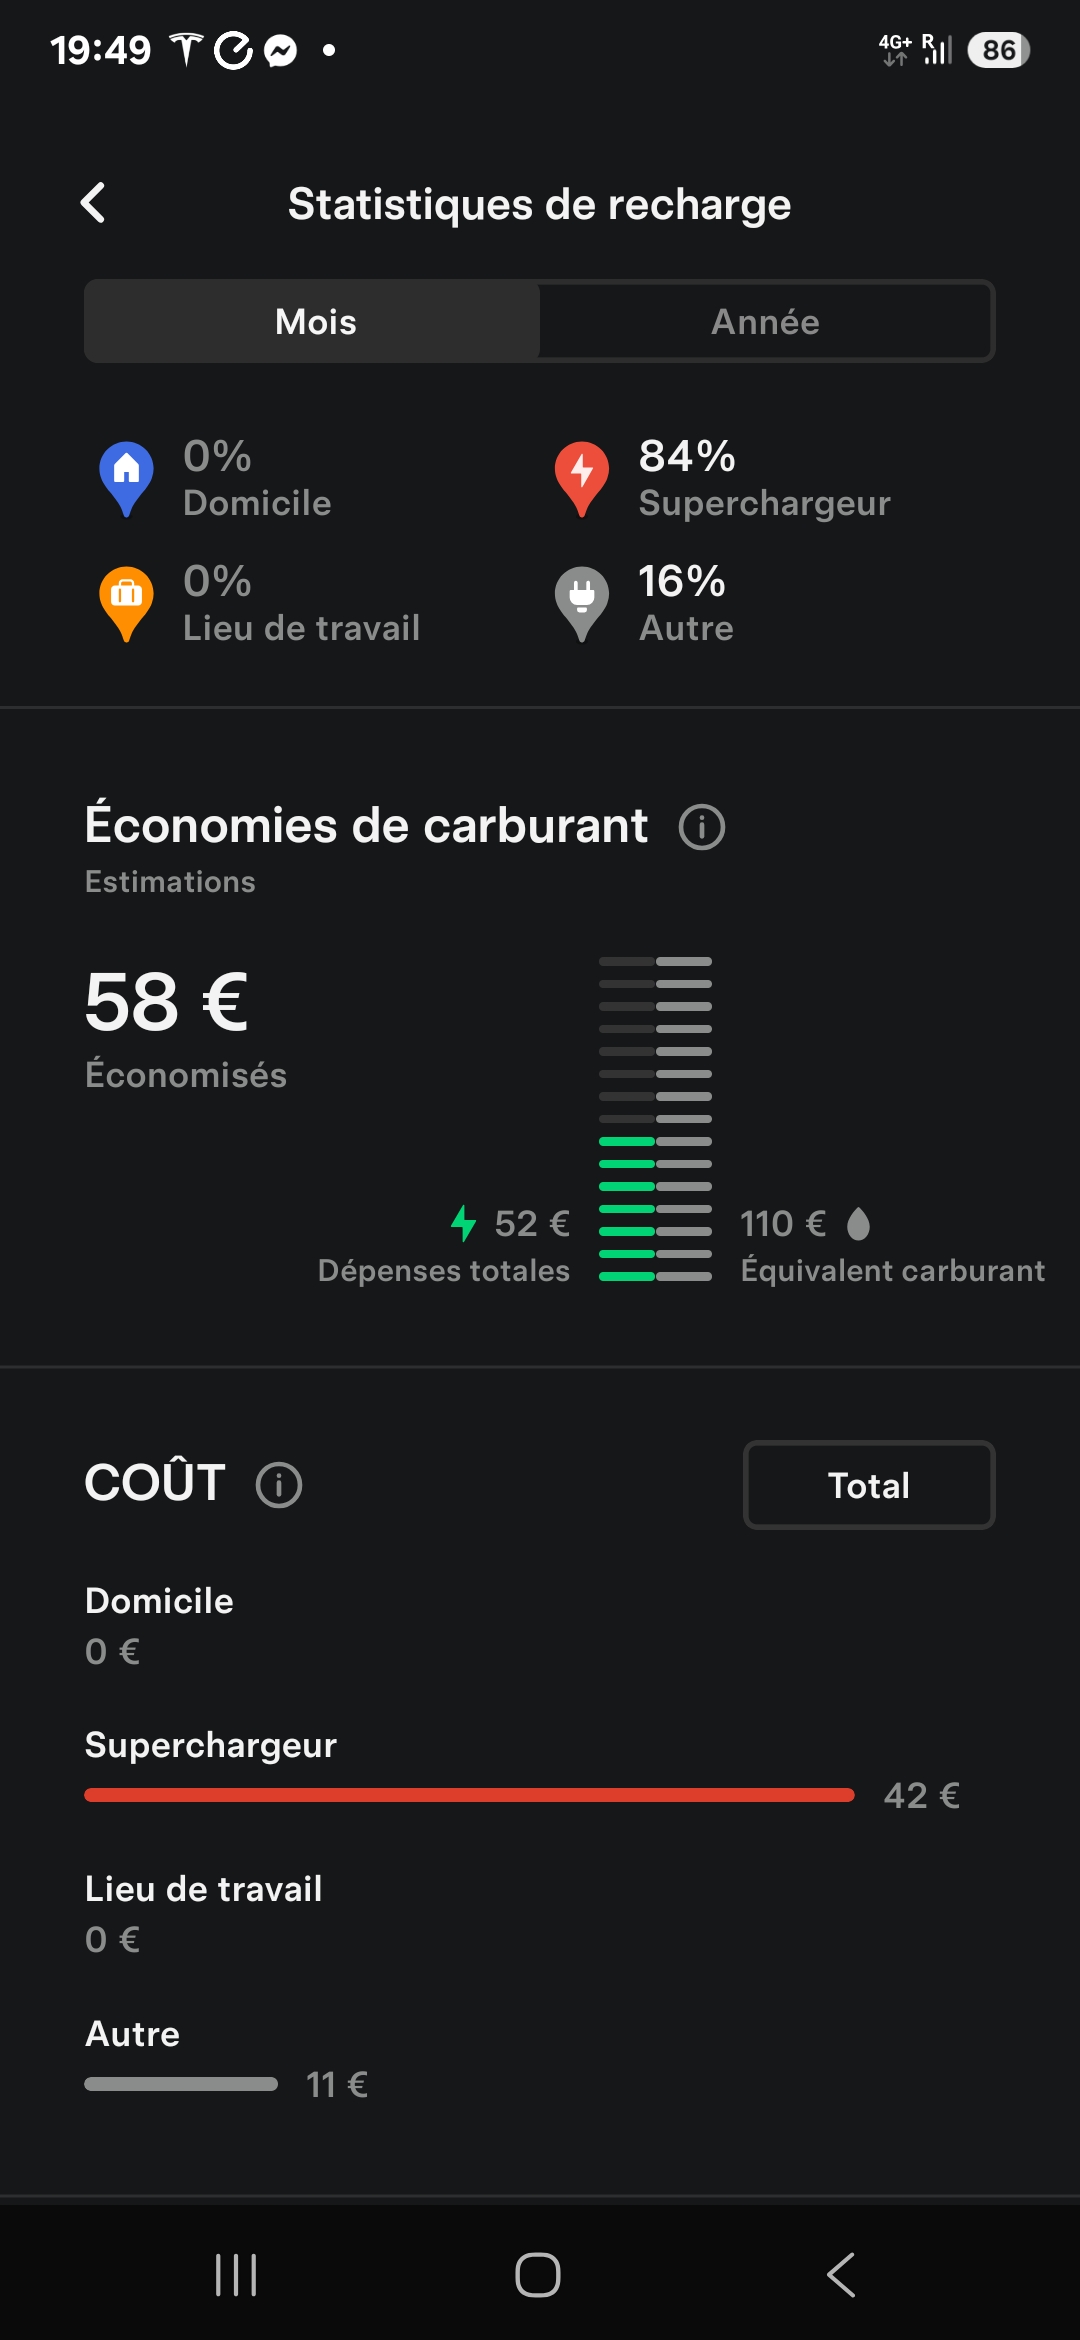This screenshot has height=2340, width=1080.
Task: Tap the blue Domicile home pin icon
Action: click(x=126, y=476)
